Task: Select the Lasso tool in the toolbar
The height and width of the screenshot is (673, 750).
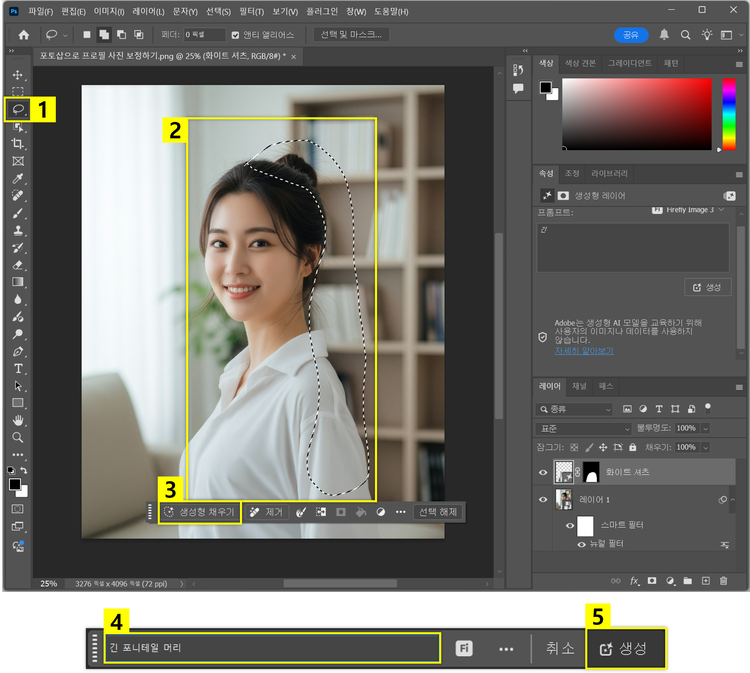Action: point(17,109)
